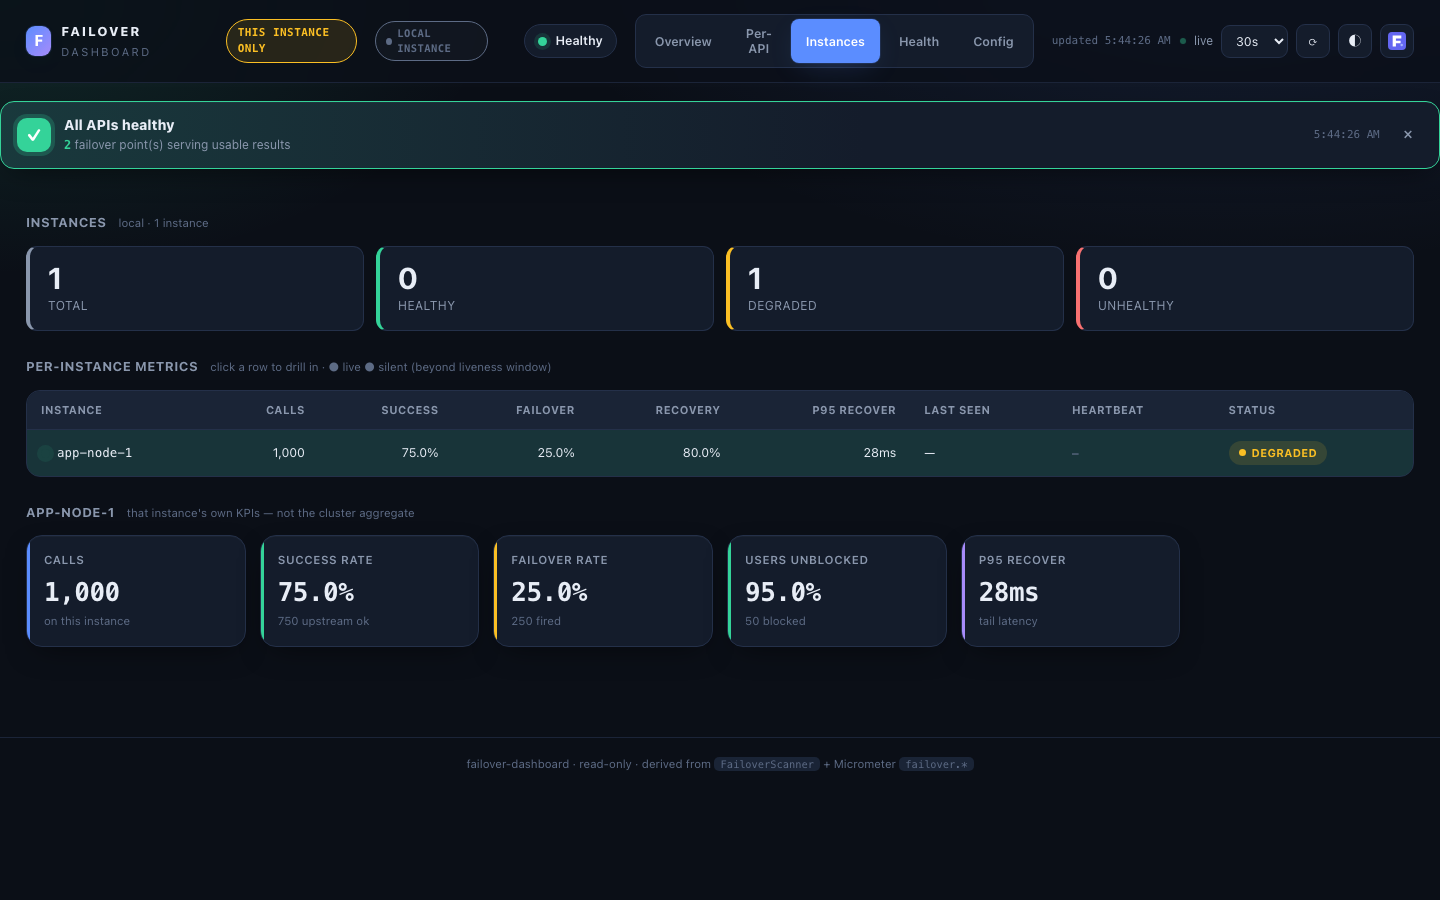This screenshot has width=1440, height=900.
Task: Click the purple F icon at far right
Action: coord(1397,41)
